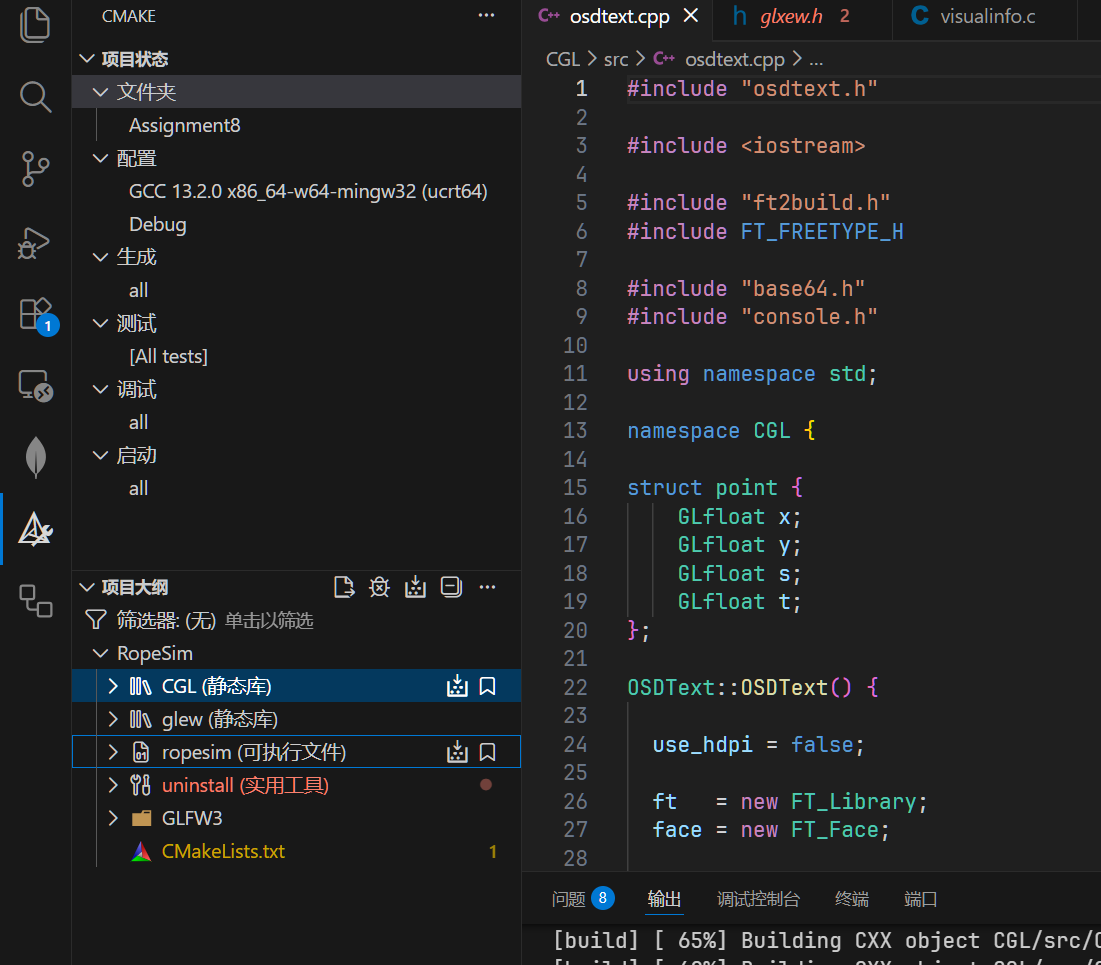Click 单击以筛选 to set filter
This screenshot has width=1101, height=965.
(269, 620)
